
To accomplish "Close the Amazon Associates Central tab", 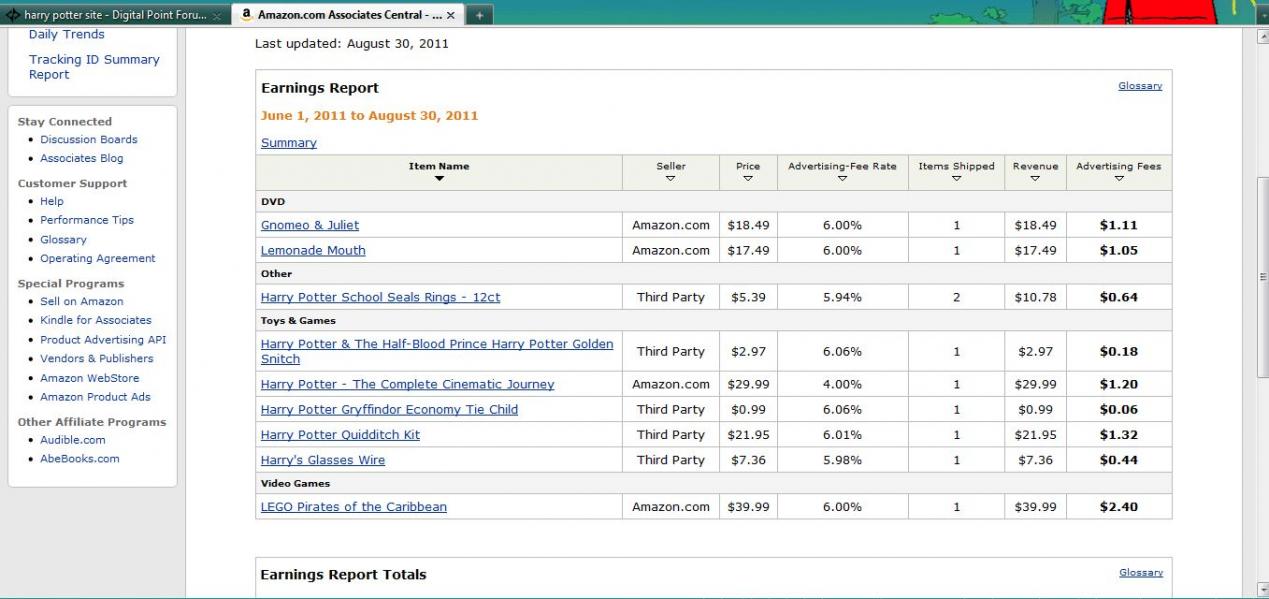I will tap(450, 16).
